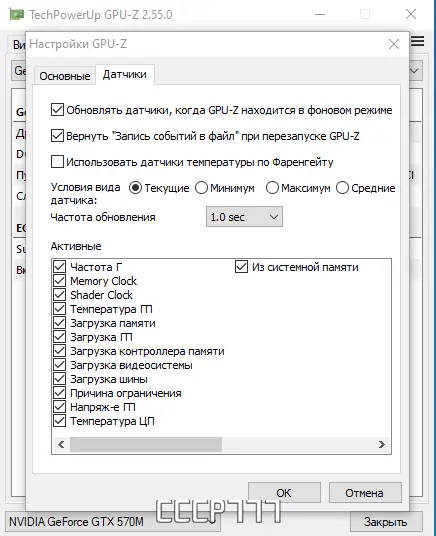Enable Fahrenheit temperature sensors checkbox
This screenshot has height=536, width=436.
click(x=57, y=162)
